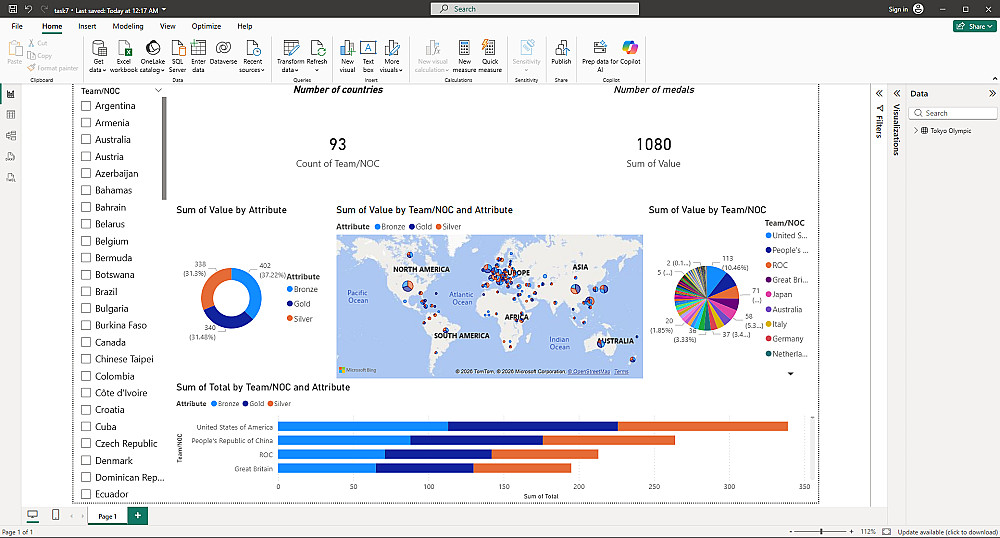1000x538 pixels.
Task: Fit page to window icon
Action: coord(886,532)
